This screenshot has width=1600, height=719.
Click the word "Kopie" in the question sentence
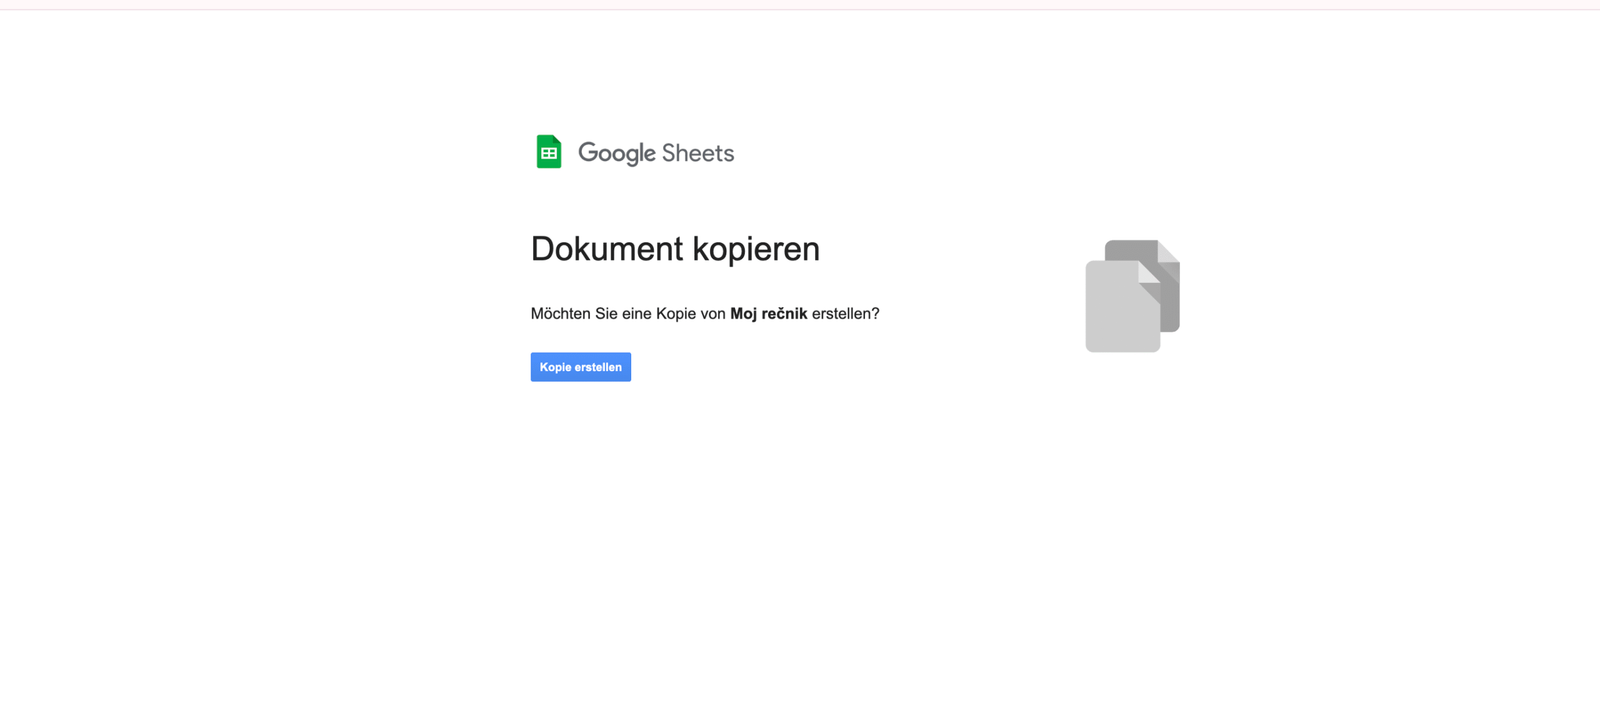coord(676,314)
